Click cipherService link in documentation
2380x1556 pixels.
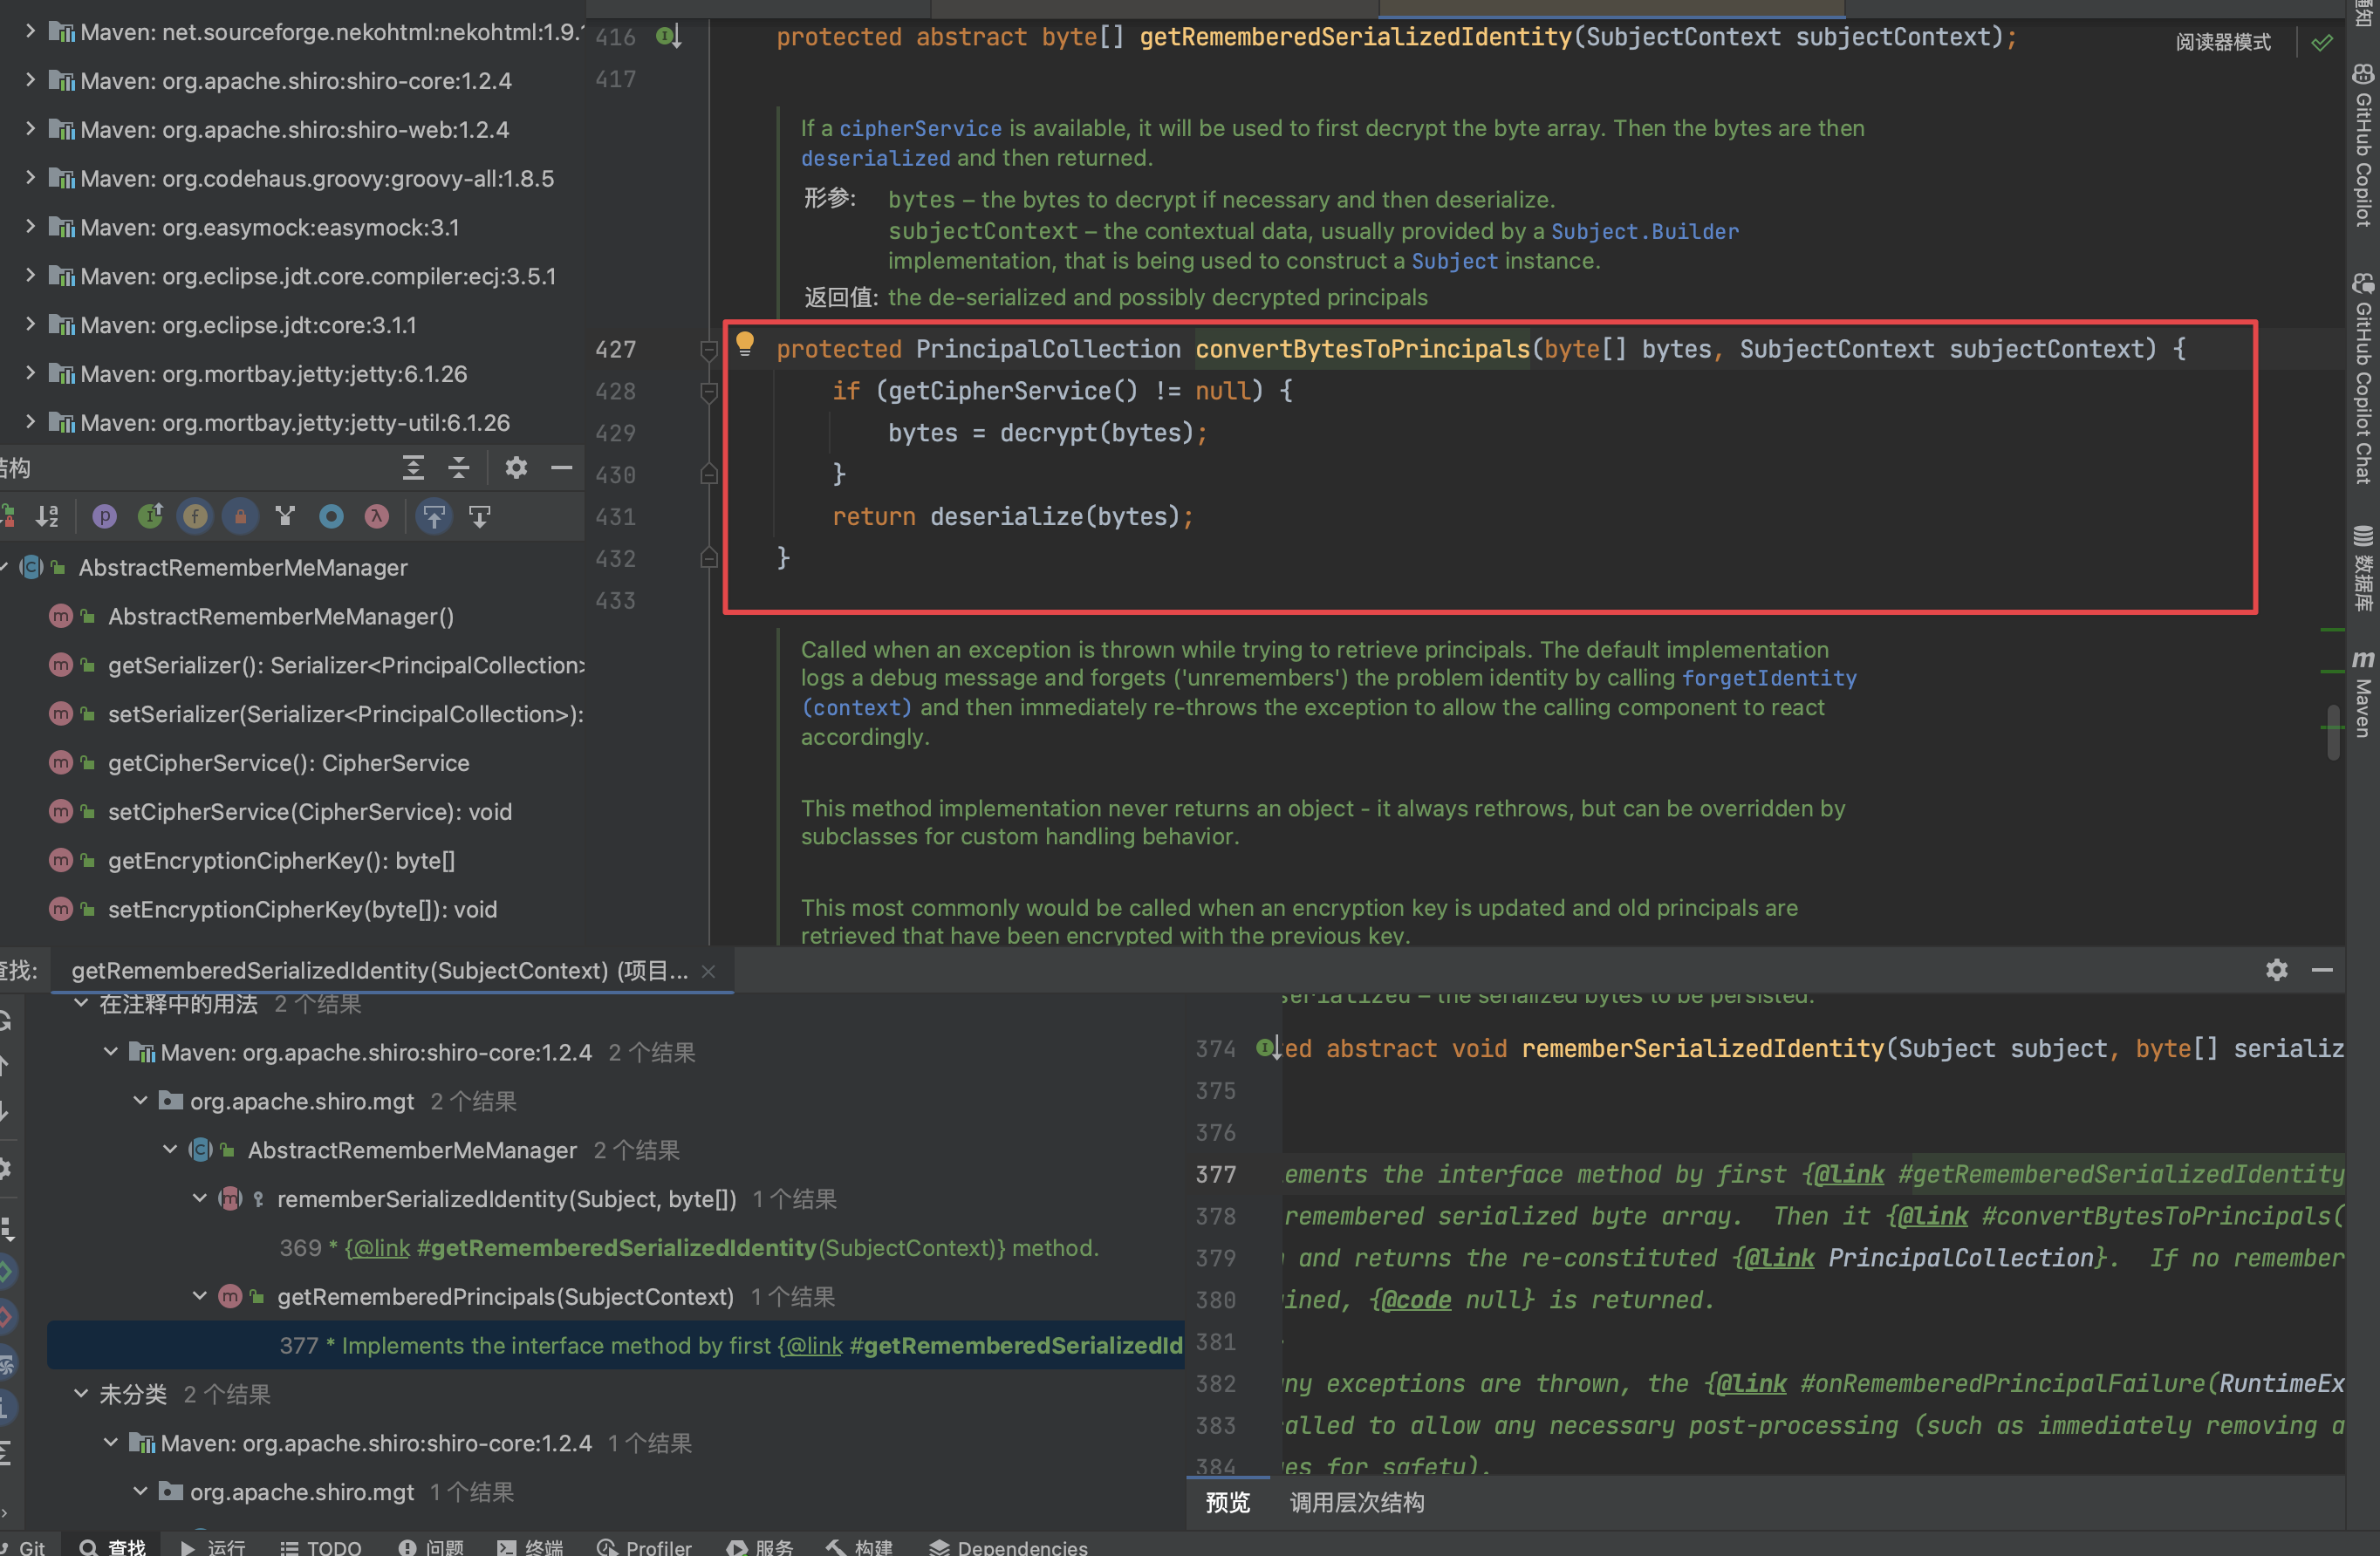coord(920,128)
